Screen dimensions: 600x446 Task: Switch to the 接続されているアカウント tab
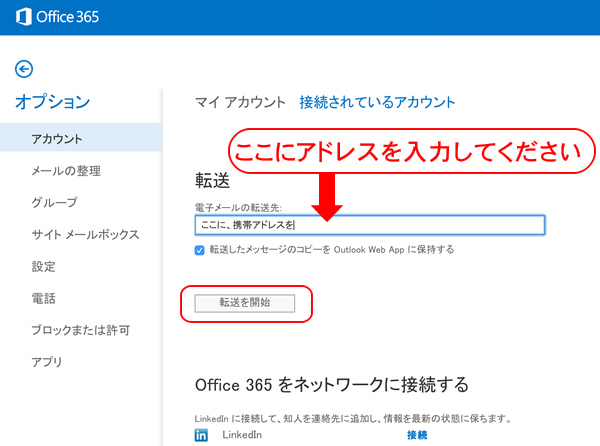[x=377, y=103]
